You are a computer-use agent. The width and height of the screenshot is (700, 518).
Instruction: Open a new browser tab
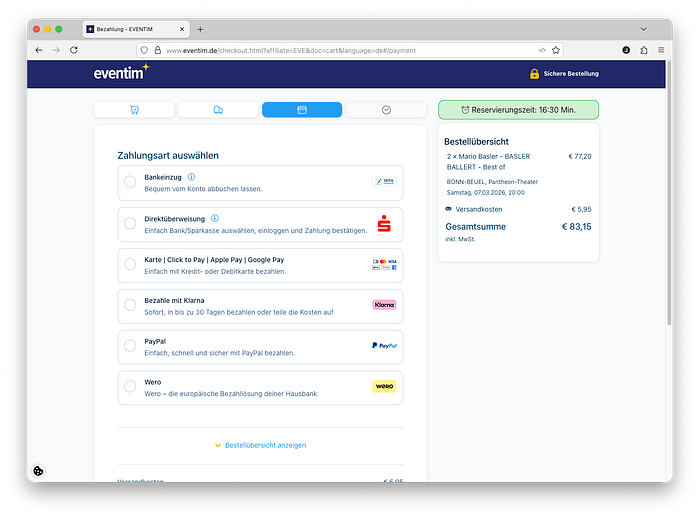(x=200, y=29)
